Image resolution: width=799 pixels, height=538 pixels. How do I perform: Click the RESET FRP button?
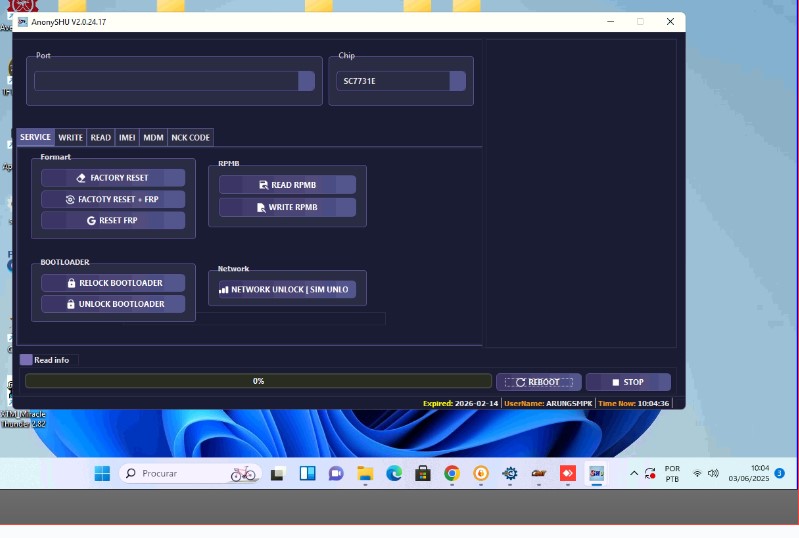pyautogui.click(x=113, y=220)
